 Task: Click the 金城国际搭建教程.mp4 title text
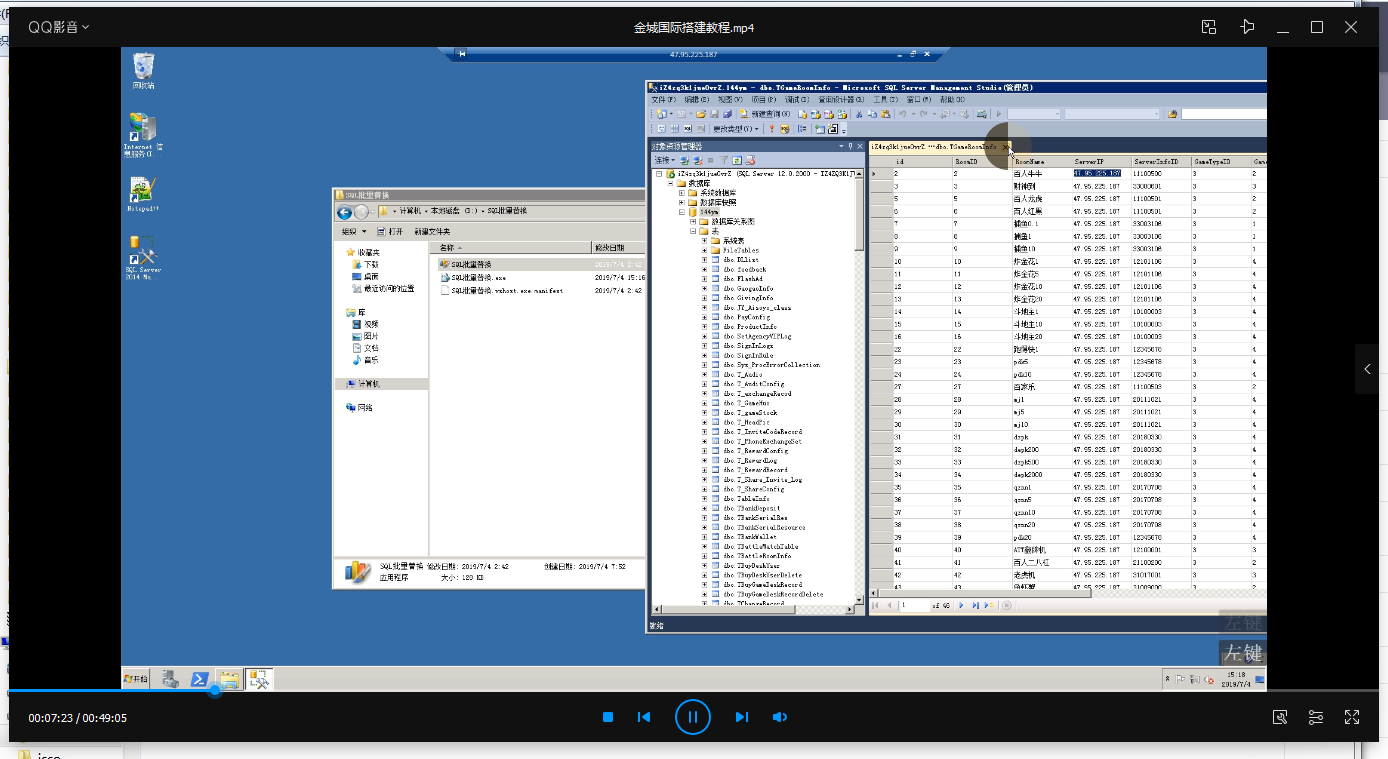pos(693,27)
